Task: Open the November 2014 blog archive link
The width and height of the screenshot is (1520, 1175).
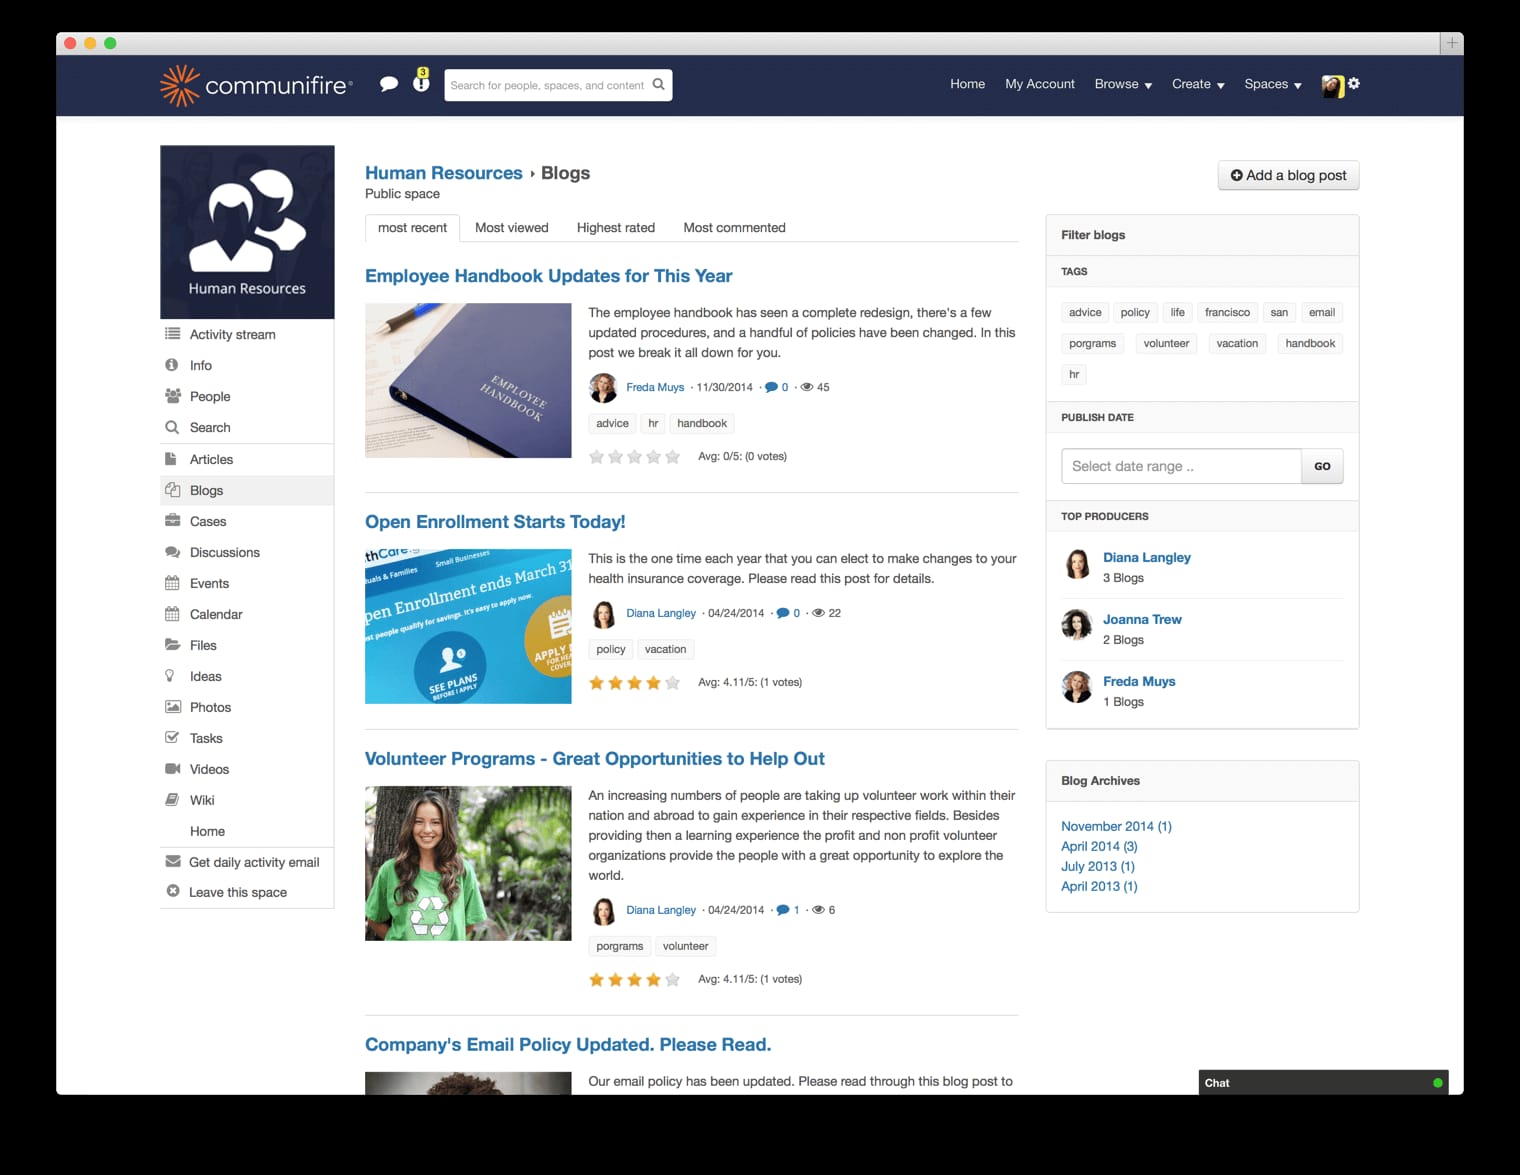Action: 1116,826
